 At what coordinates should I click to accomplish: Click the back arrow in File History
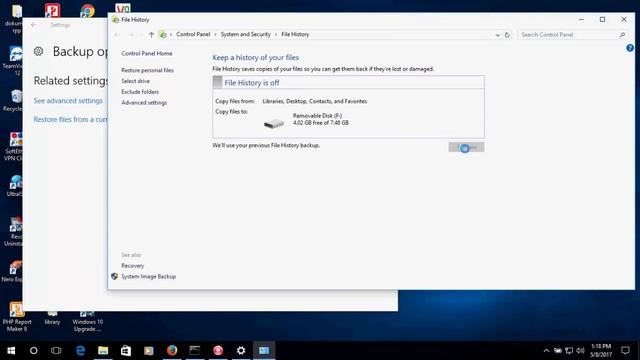pos(117,35)
